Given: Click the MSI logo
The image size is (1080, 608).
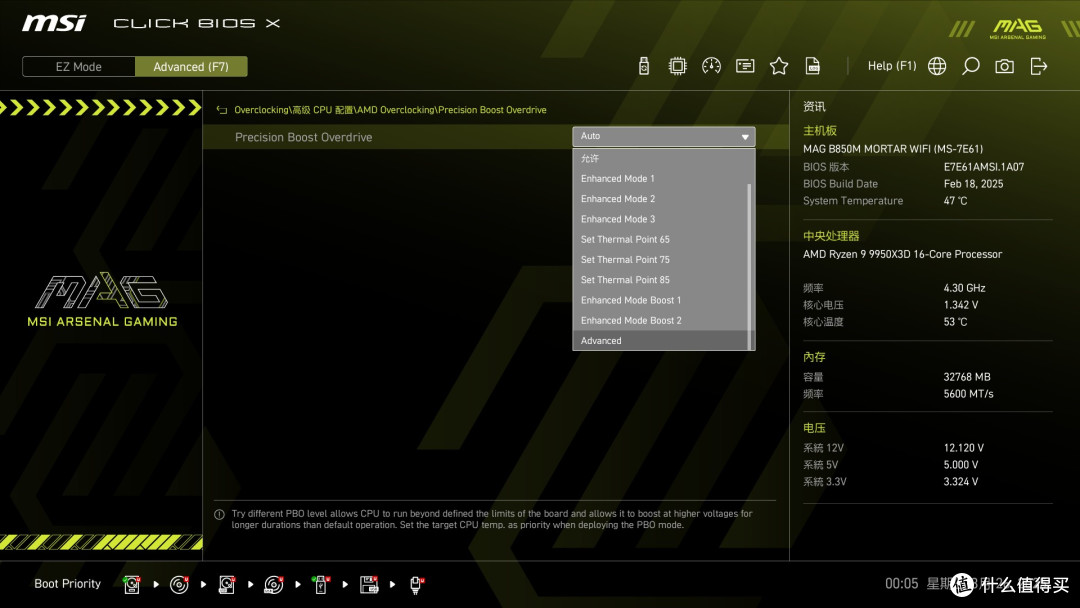Looking at the screenshot, I should coord(54,23).
